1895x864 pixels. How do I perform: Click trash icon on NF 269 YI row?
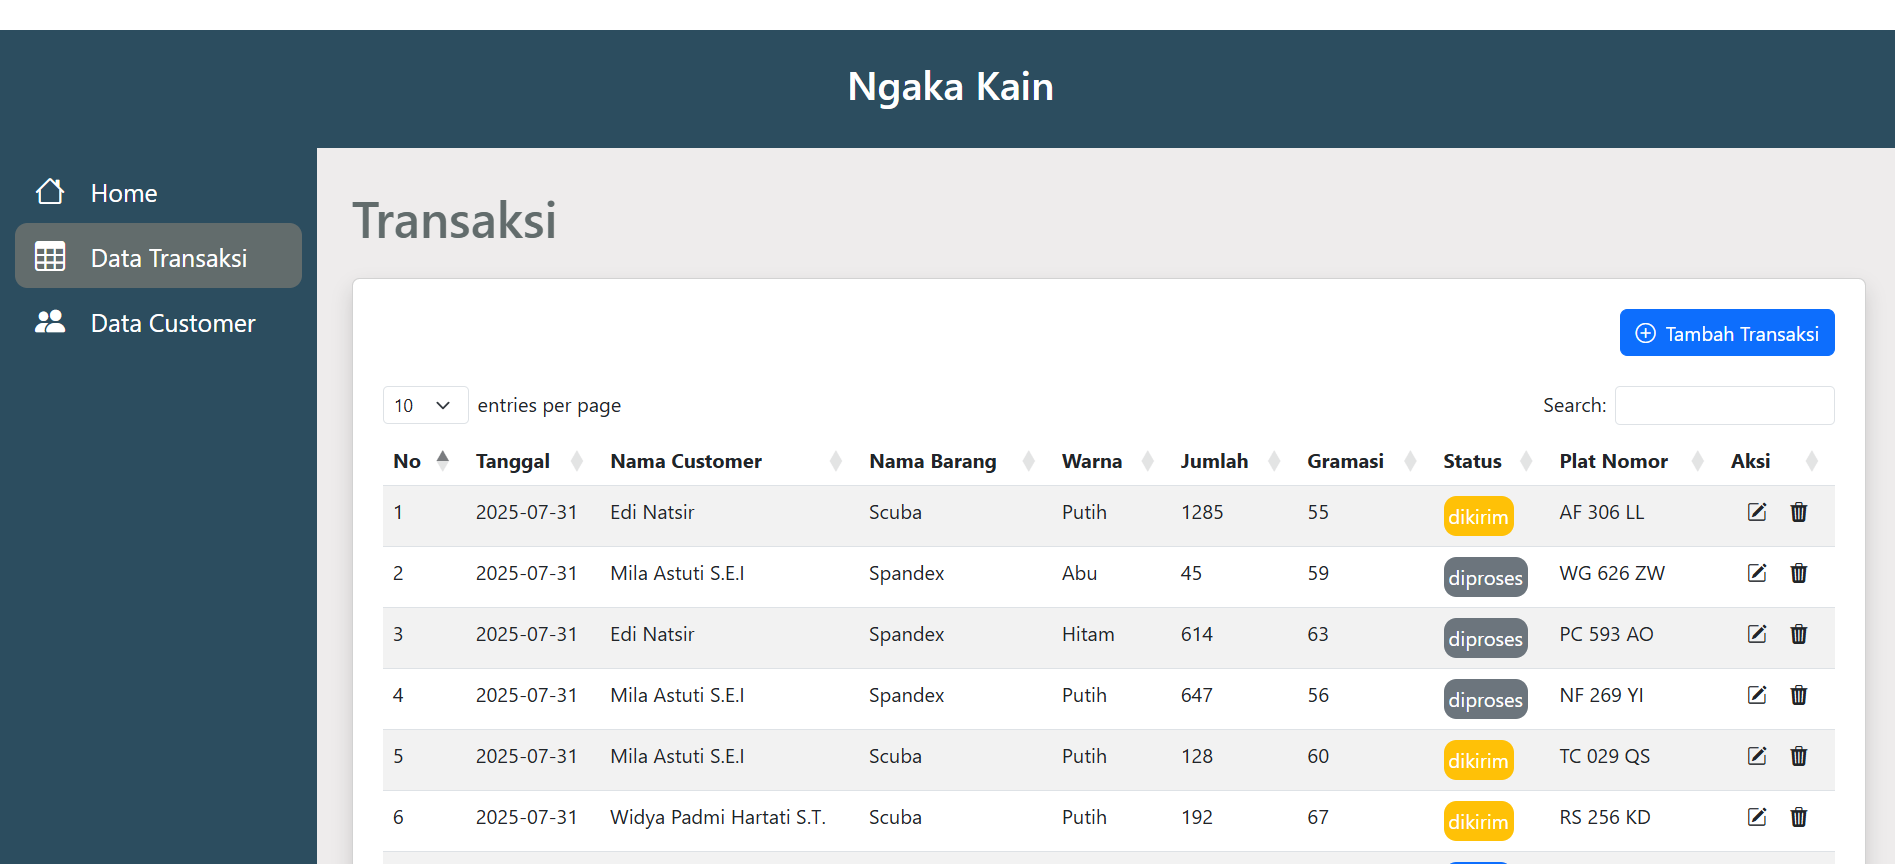click(1799, 695)
